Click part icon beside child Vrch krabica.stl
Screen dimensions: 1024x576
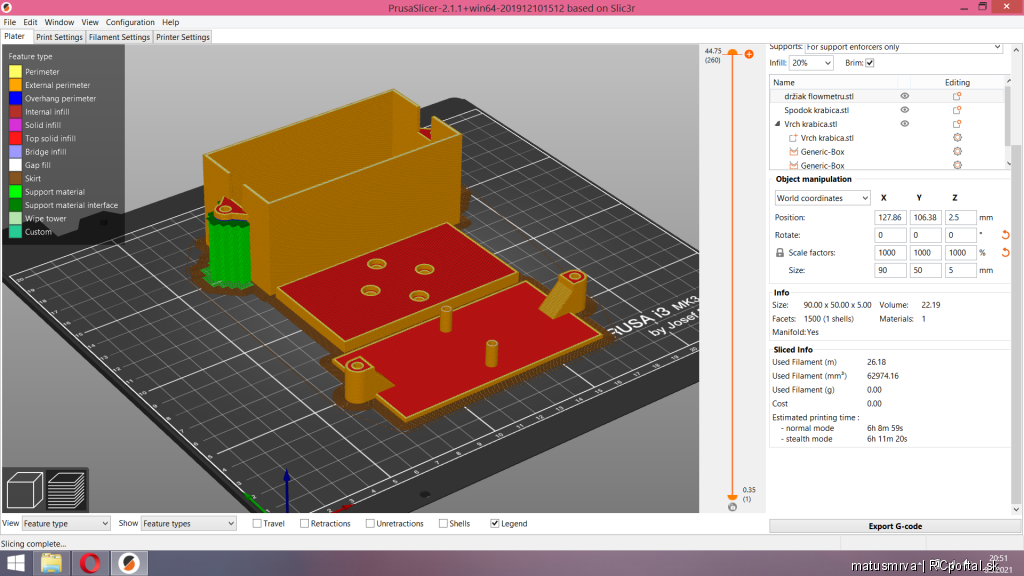click(793, 138)
